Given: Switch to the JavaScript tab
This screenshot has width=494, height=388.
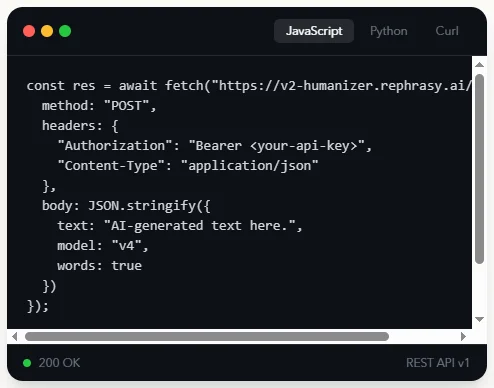Looking at the screenshot, I should (314, 31).
